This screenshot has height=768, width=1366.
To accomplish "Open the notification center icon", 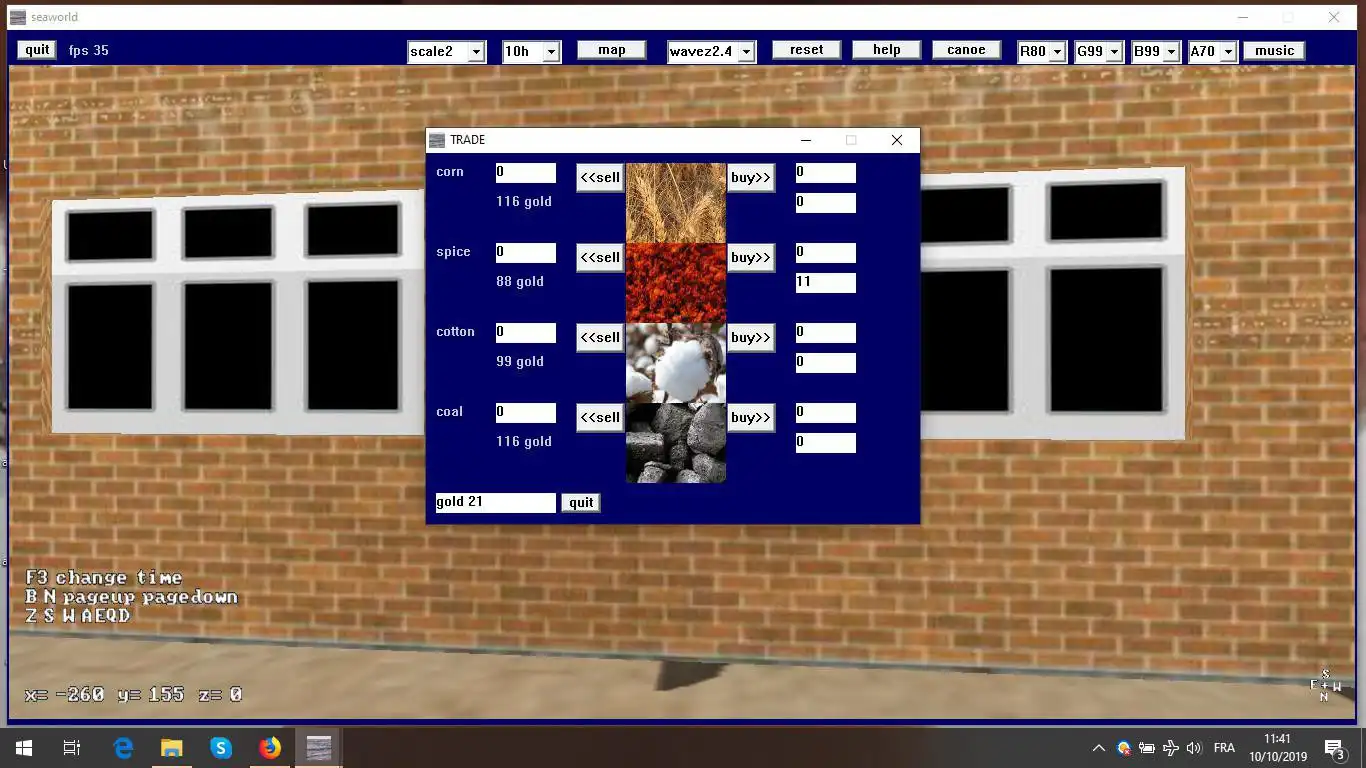I will coord(1334,747).
